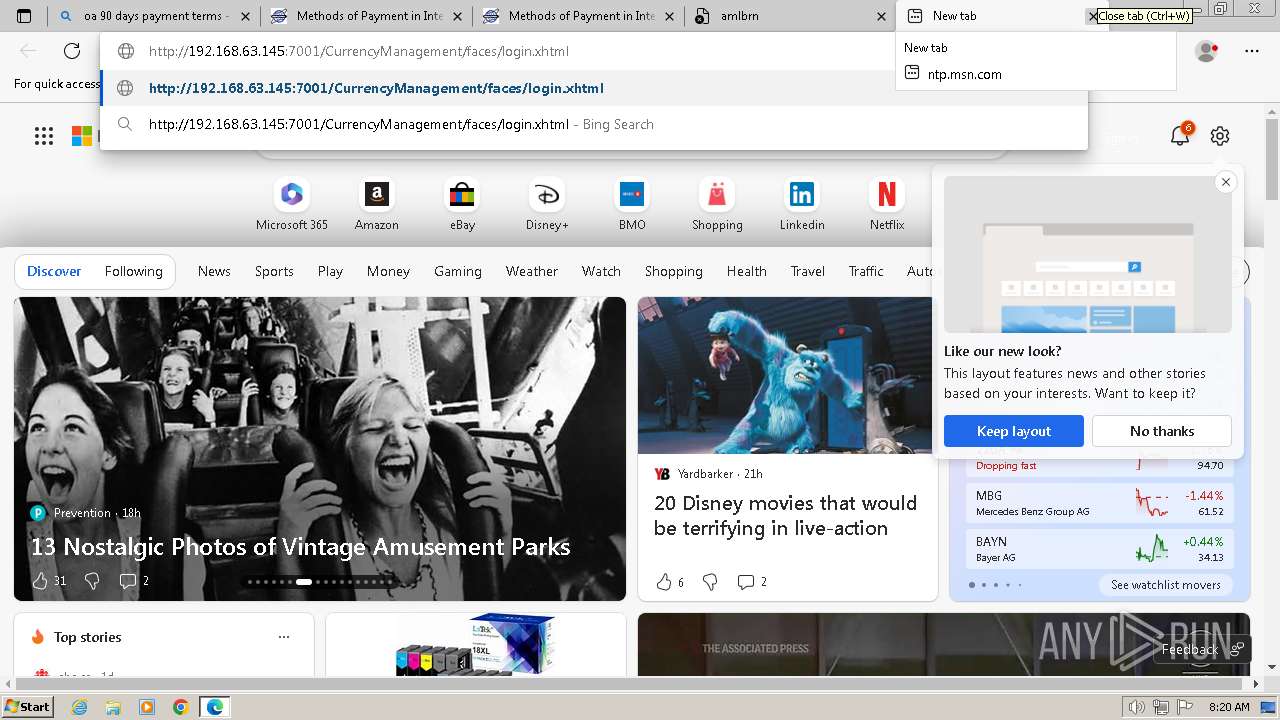Open 13 Nostalgic Photos of Vintage Amusement Parks
The width and height of the screenshot is (1280, 720).
(301, 547)
